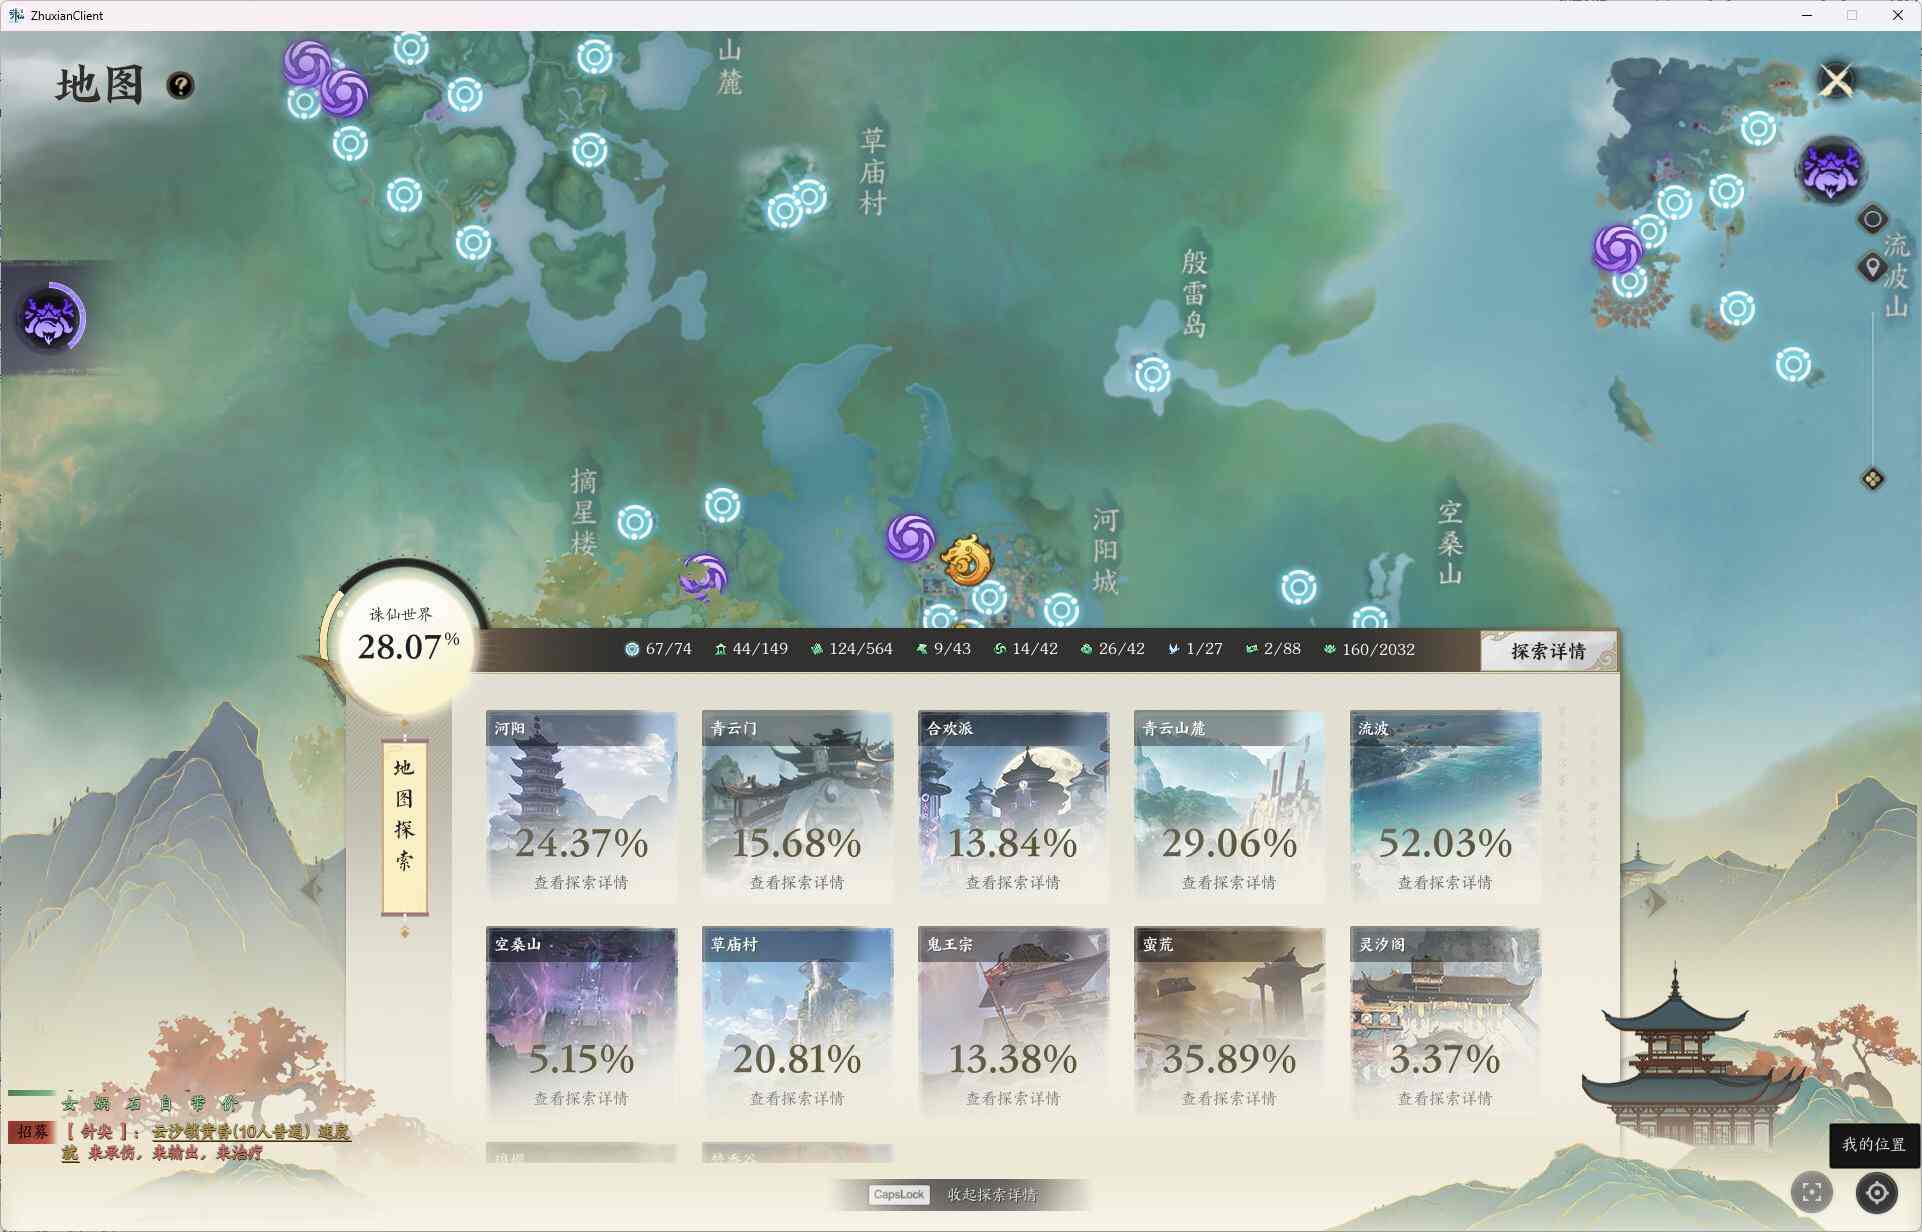Click the 摘星楼 map label
Viewport: 1922px width, 1232px height.
tap(584, 512)
